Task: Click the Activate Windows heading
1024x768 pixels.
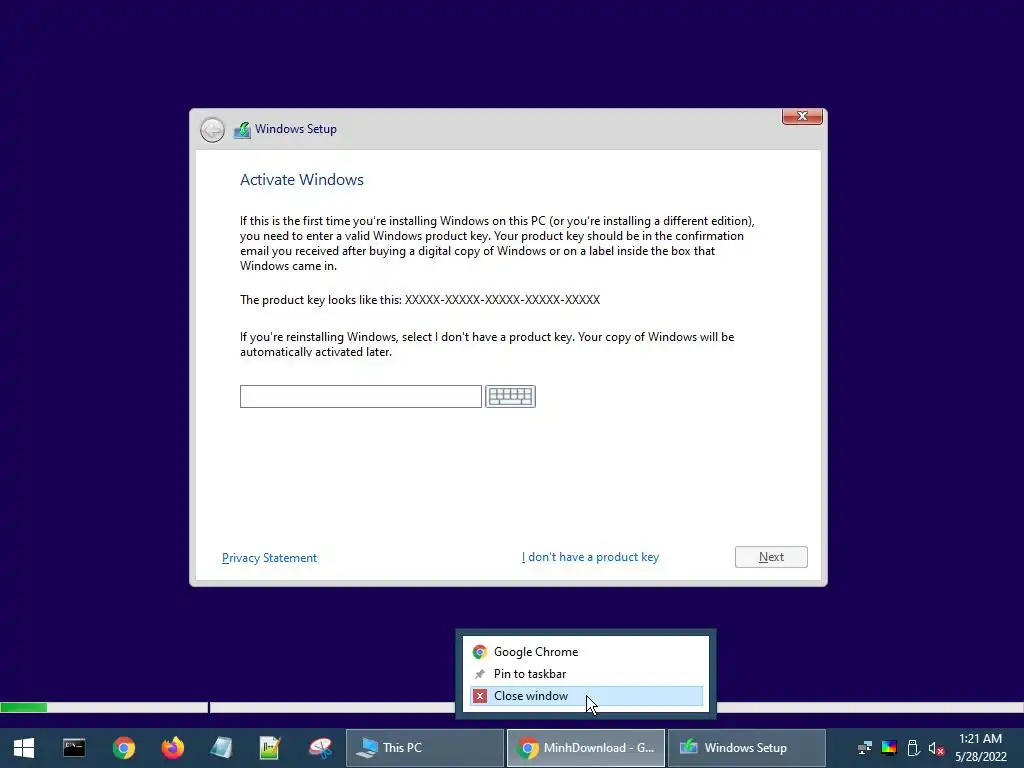Action: 302,180
